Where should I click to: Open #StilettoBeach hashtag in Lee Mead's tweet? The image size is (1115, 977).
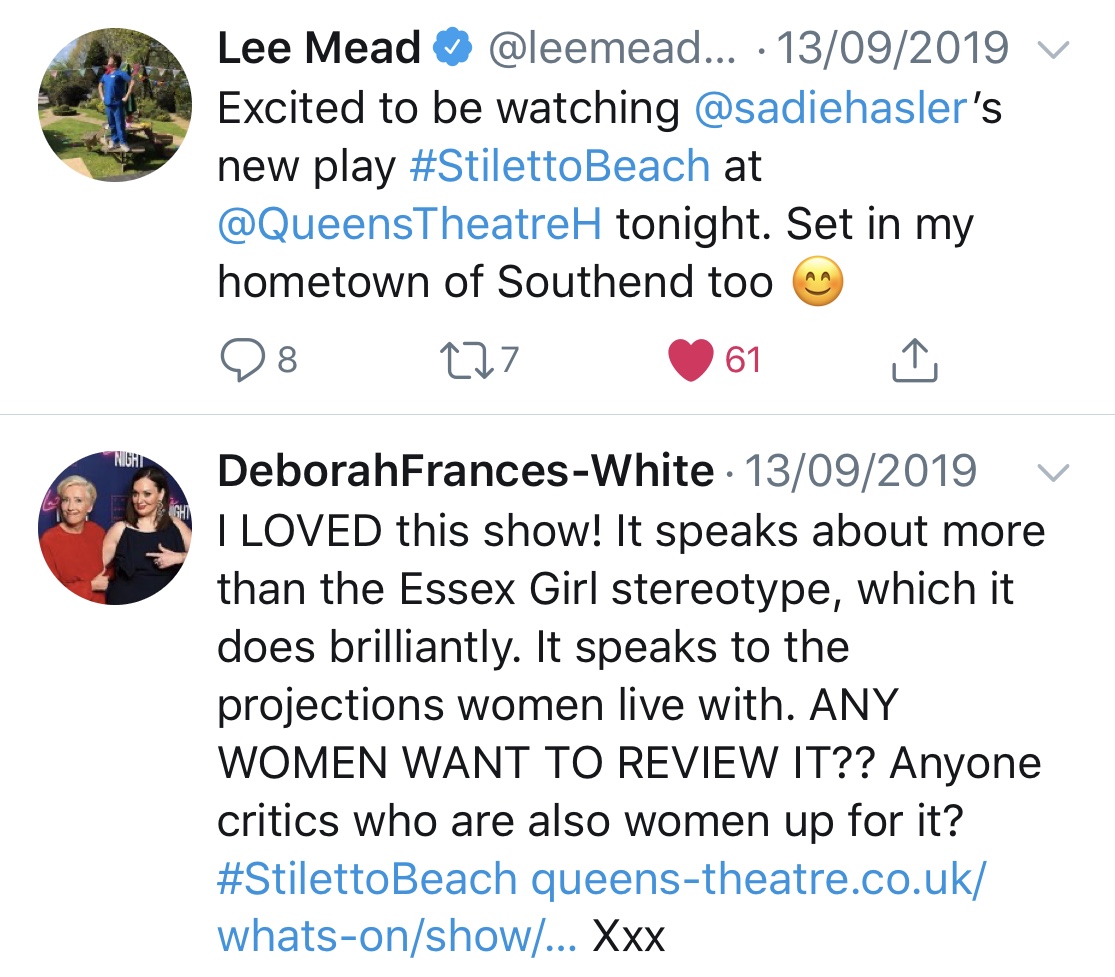(x=560, y=167)
